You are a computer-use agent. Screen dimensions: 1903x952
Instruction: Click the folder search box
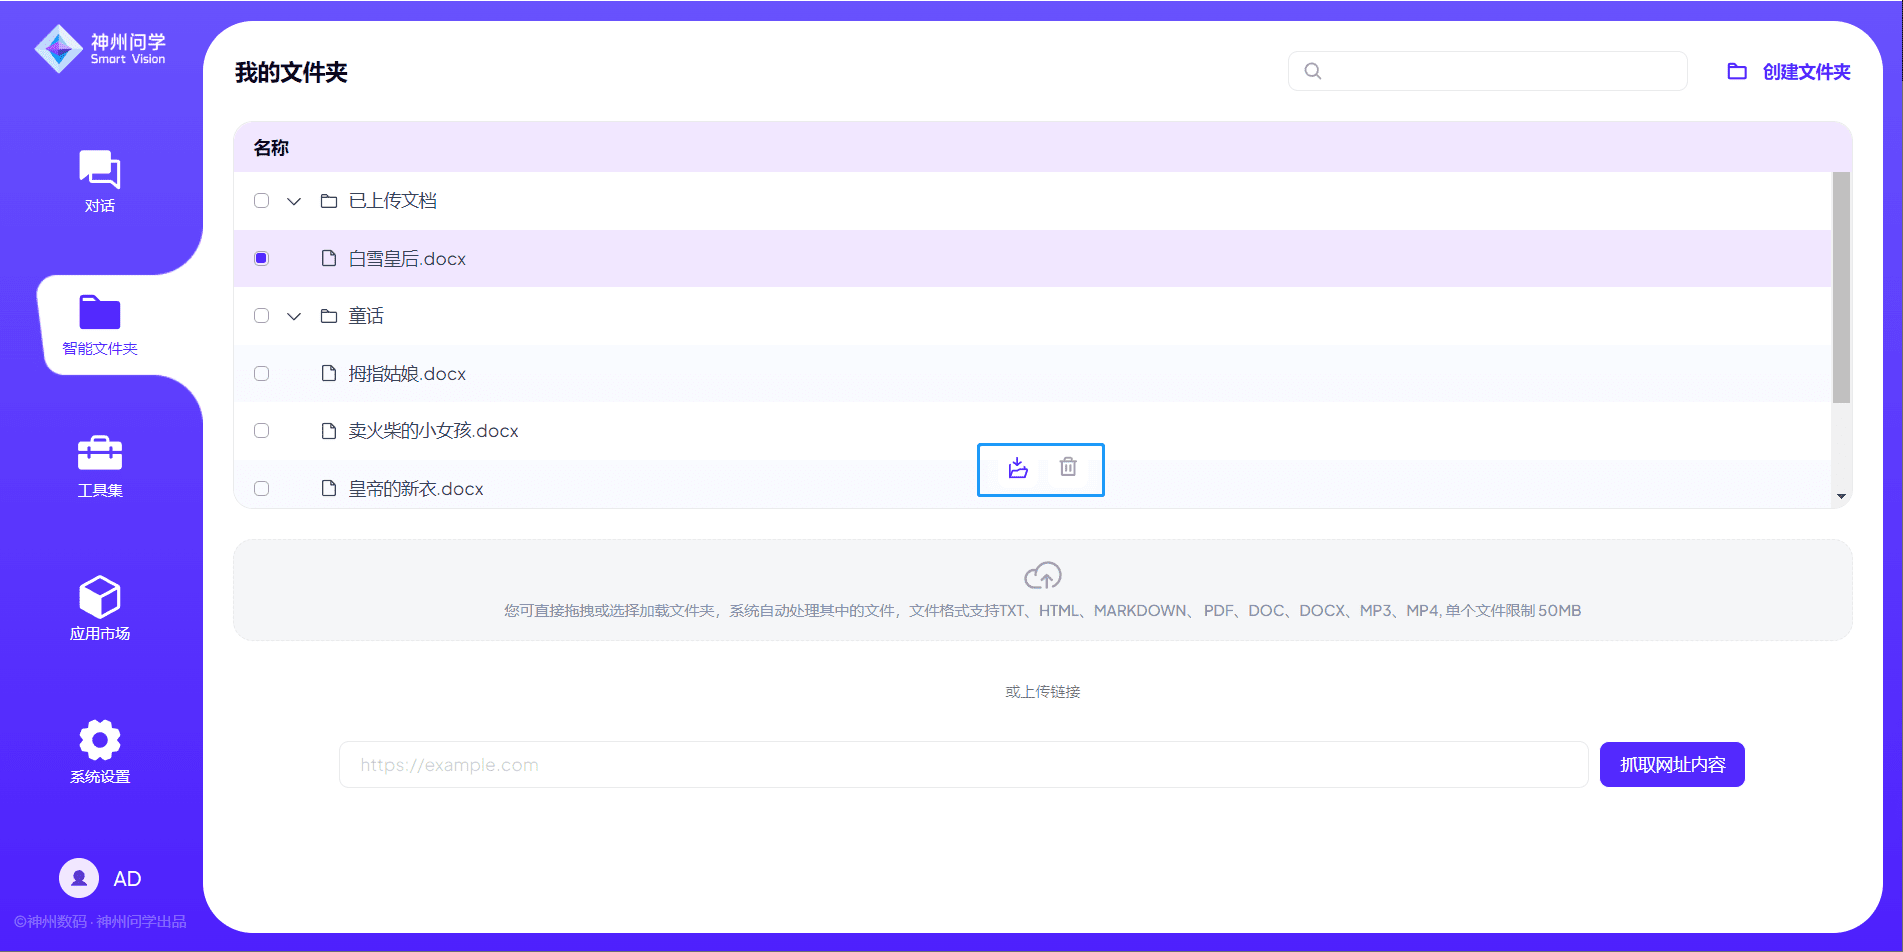tap(1500, 72)
